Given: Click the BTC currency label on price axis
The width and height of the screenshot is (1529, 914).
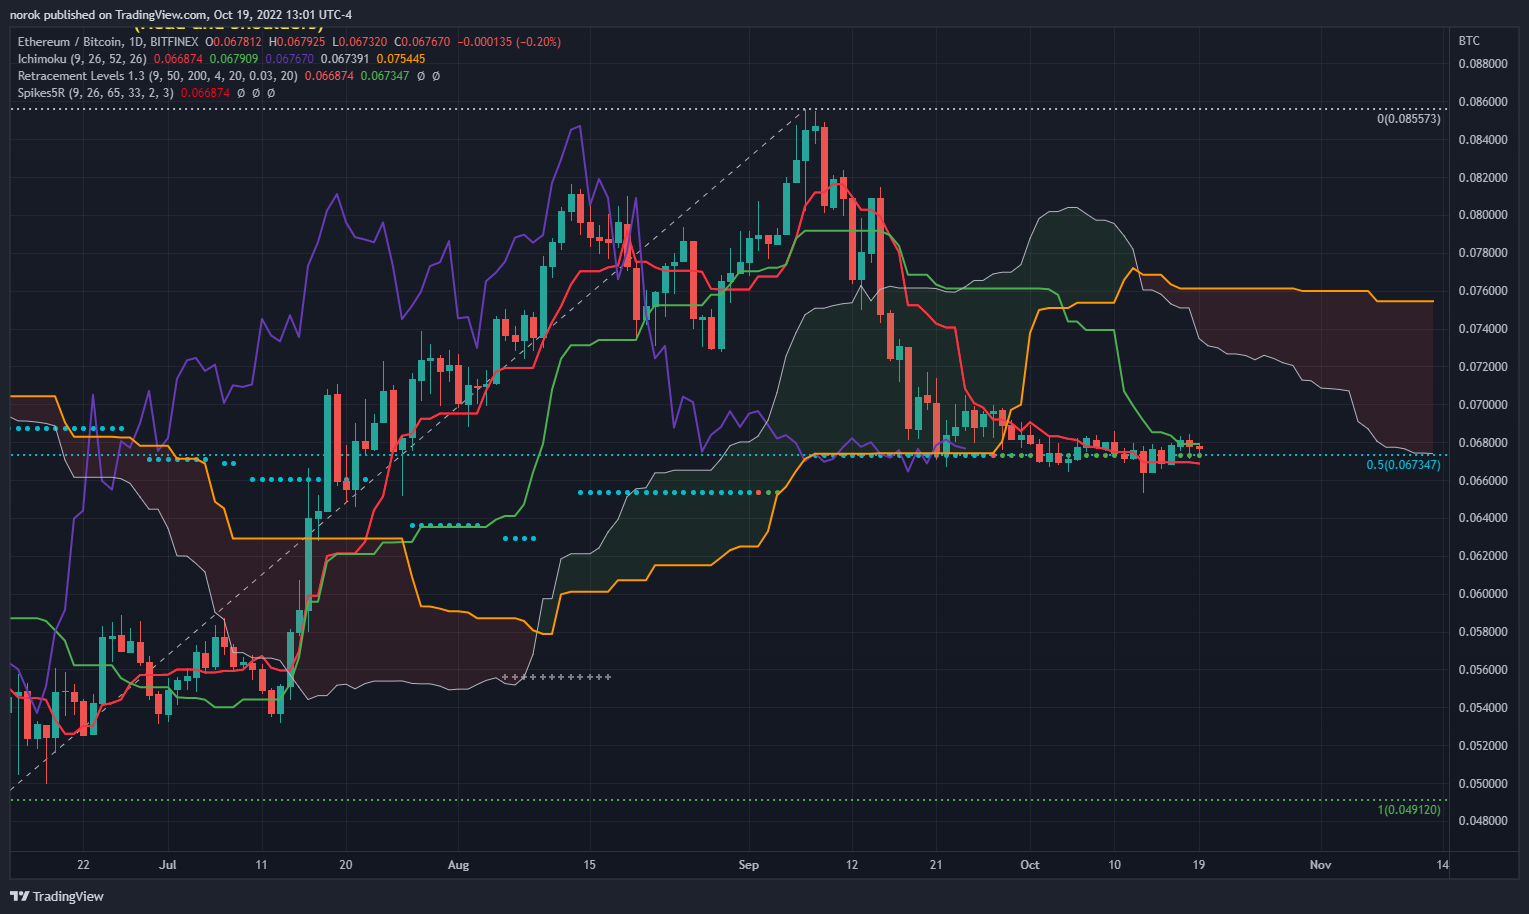Looking at the screenshot, I should [x=1469, y=41].
